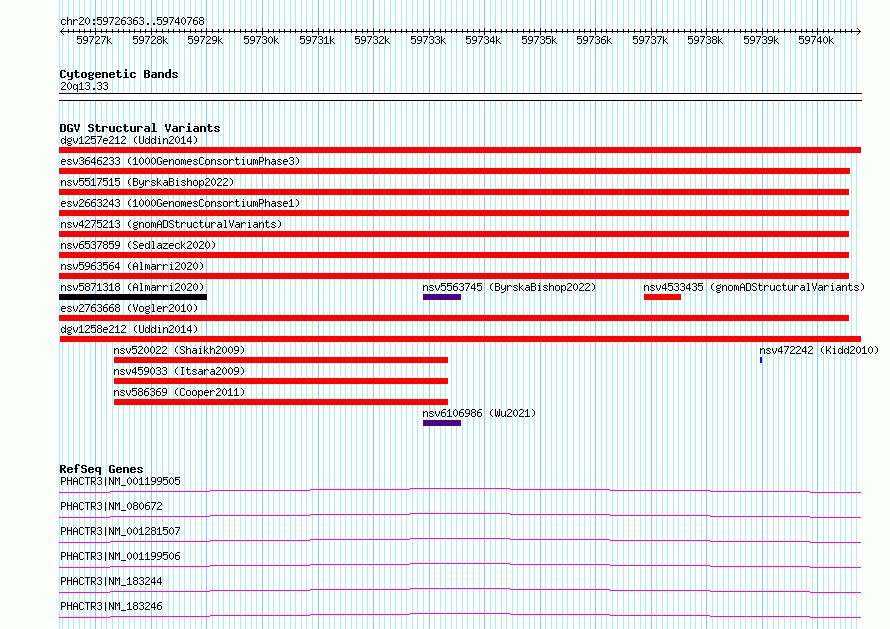
Task: Click the purple nsv6106986 variant bar
Action: [442, 423]
